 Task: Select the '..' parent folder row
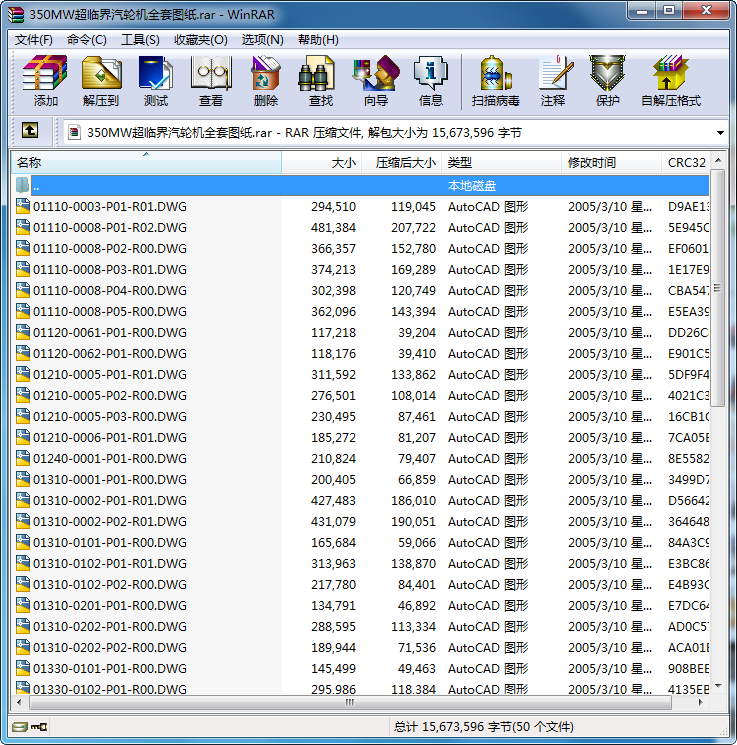[36, 186]
